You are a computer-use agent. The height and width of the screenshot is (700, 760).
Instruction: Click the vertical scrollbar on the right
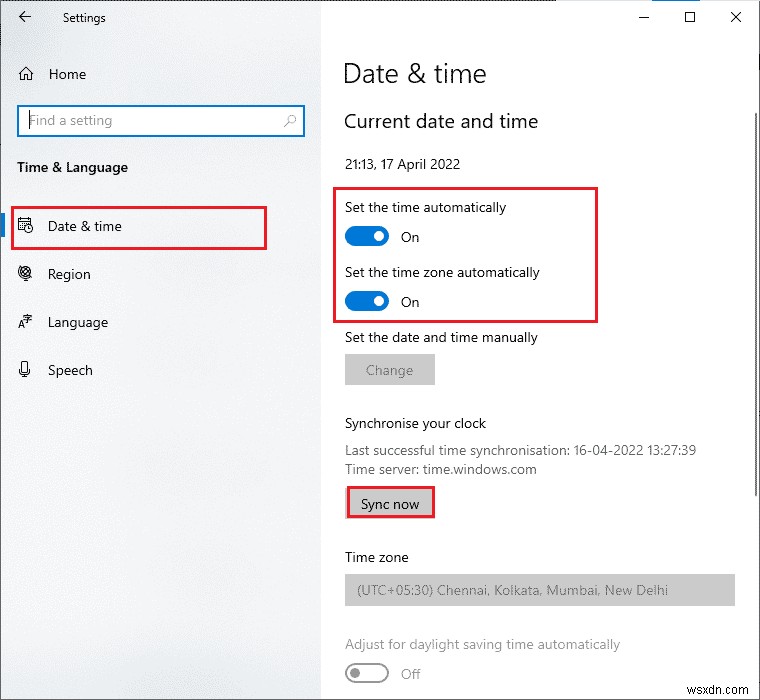click(754, 300)
